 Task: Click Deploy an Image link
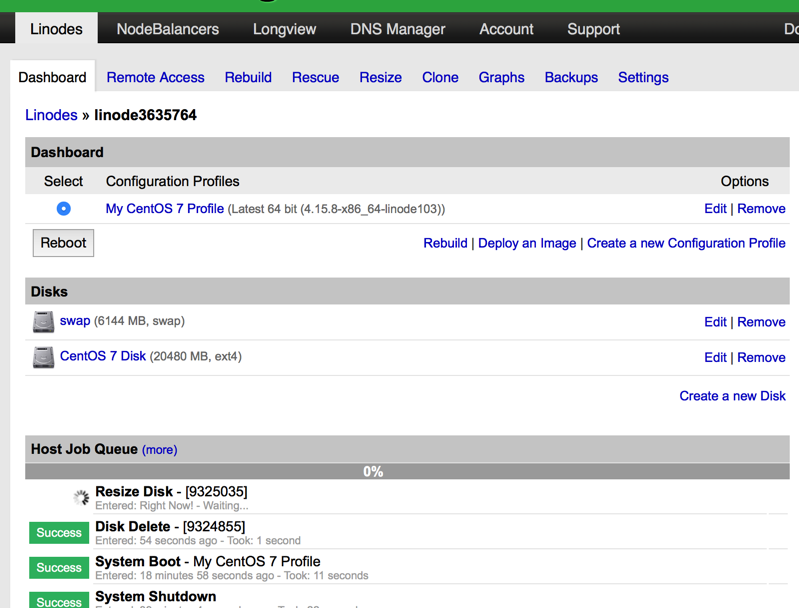point(527,243)
